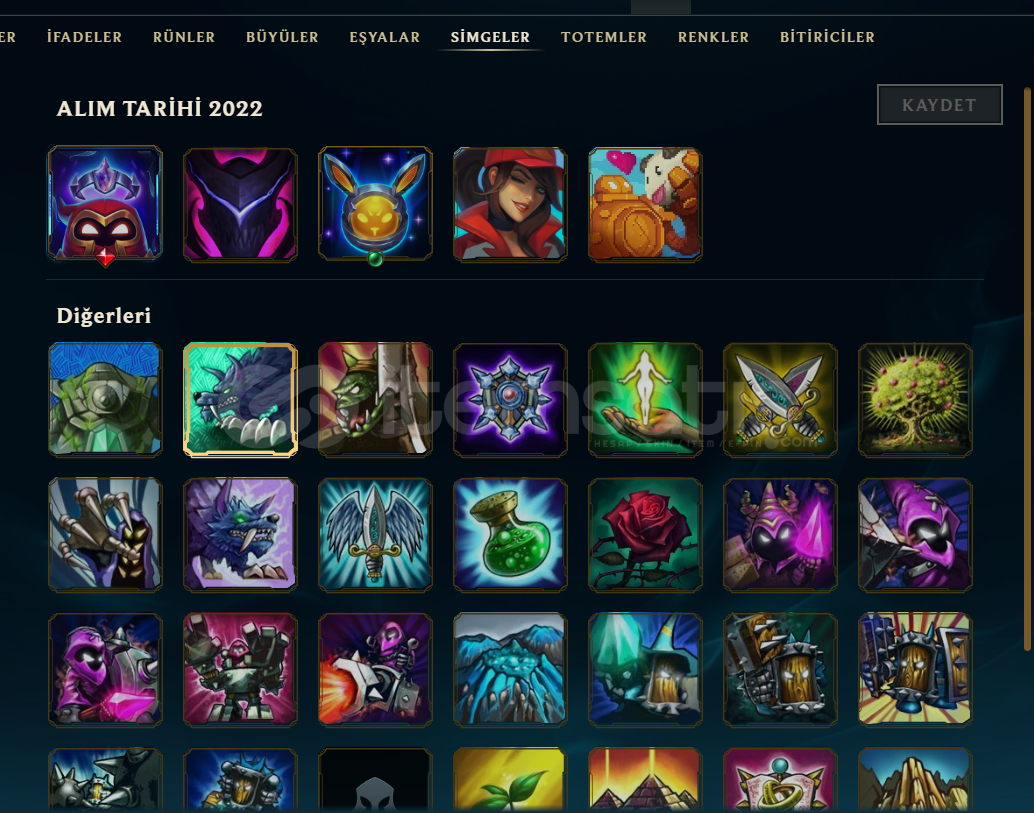The height and width of the screenshot is (813, 1034).
Task: Choose the green health potion icon
Action: tap(510, 534)
